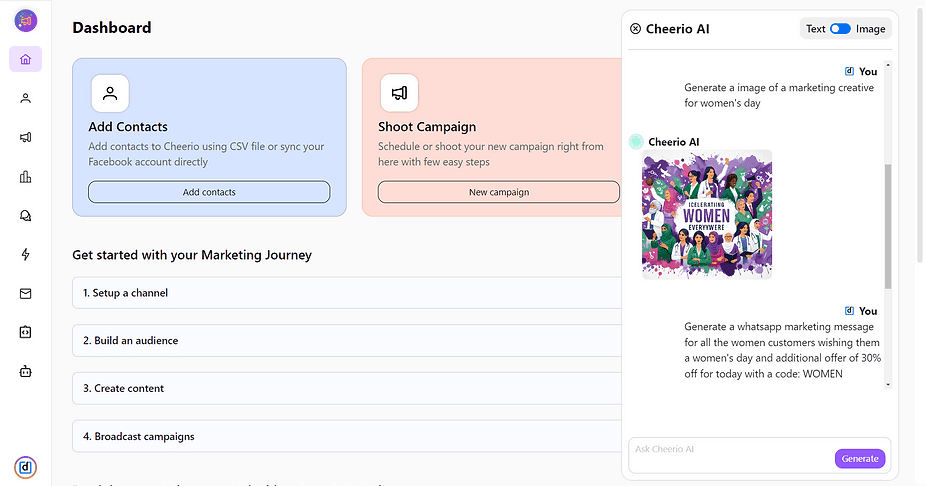Screen dimensions: 925x486
Task: Open the robot chatbot icon in sidebar
Action: 25,371
